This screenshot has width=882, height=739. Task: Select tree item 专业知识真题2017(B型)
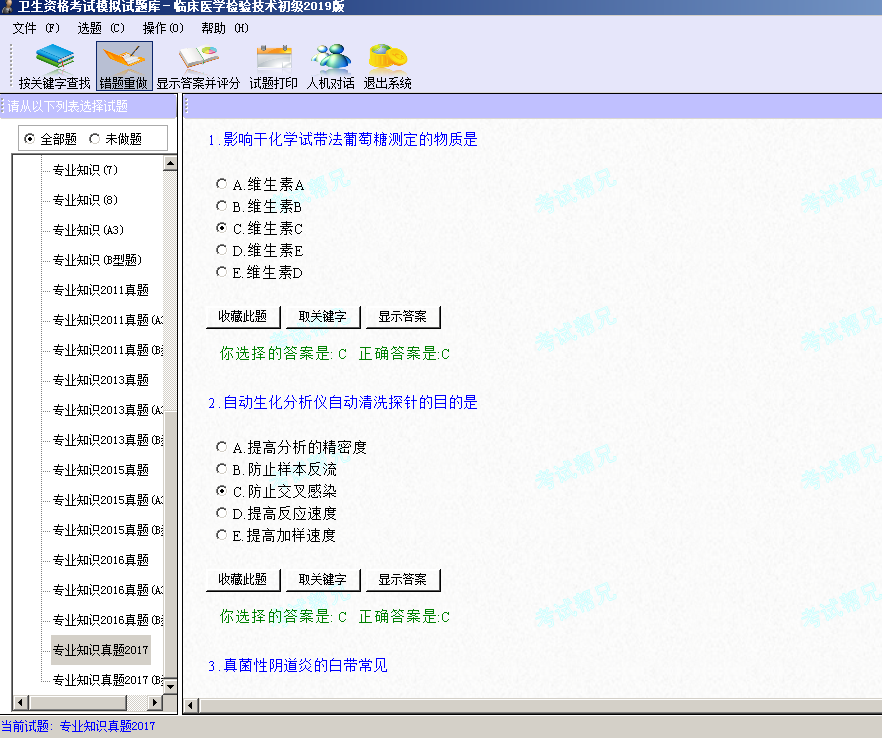[107, 680]
